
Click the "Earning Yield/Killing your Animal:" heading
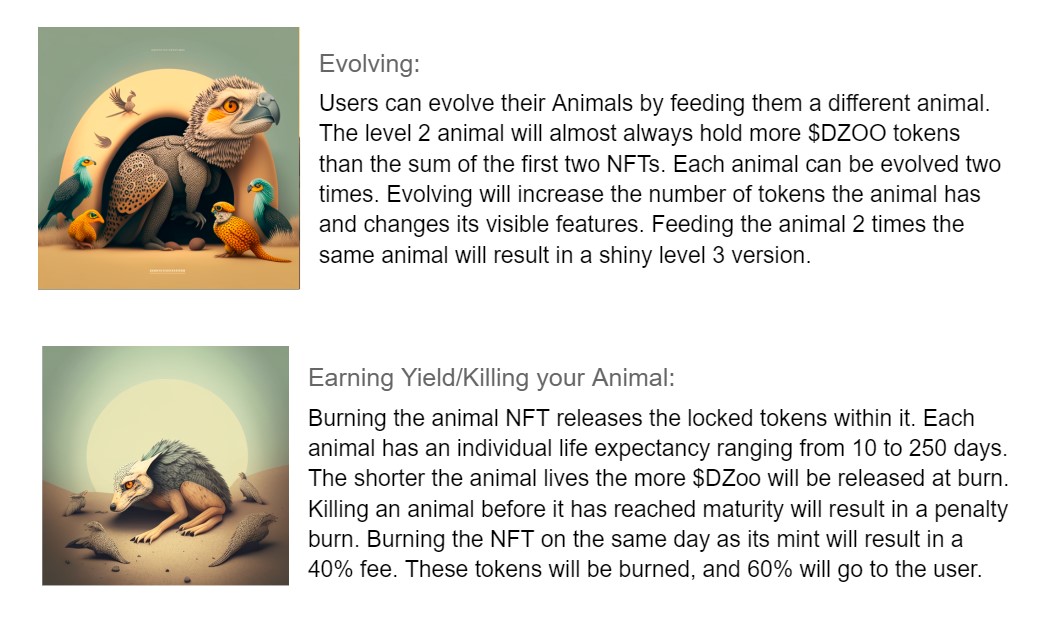point(491,378)
